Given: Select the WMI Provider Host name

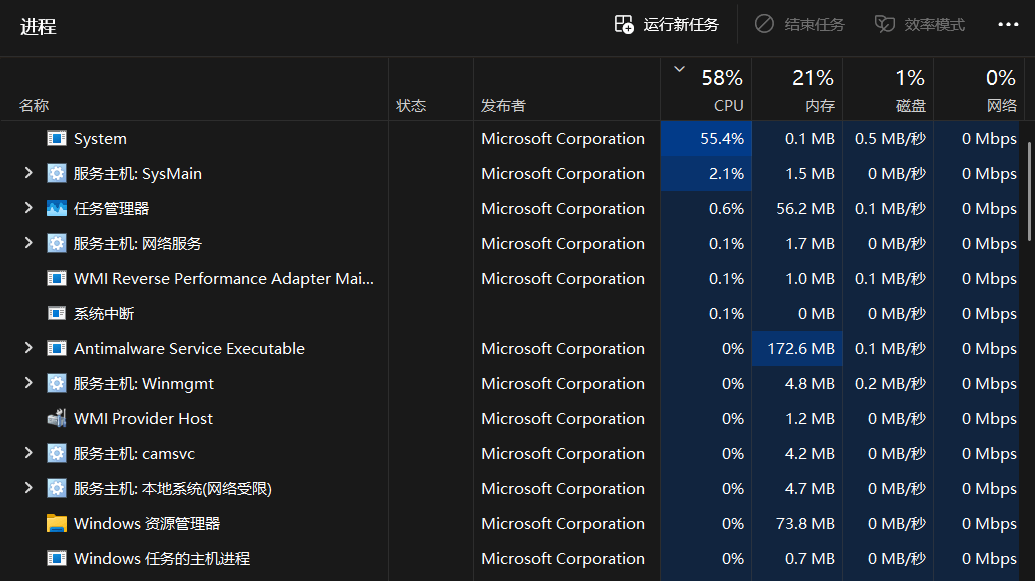Looking at the screenshot, I should point(143,419).
